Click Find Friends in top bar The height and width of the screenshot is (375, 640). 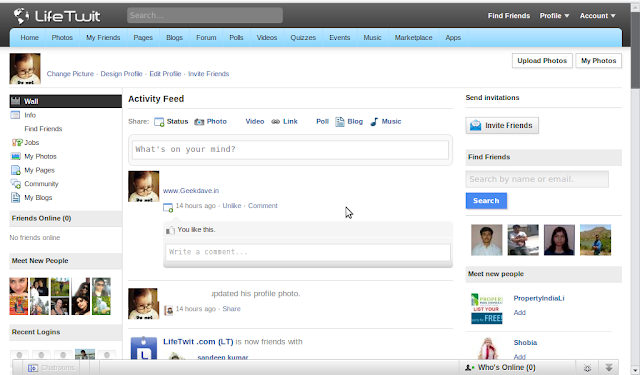click(x=509, y=16)
